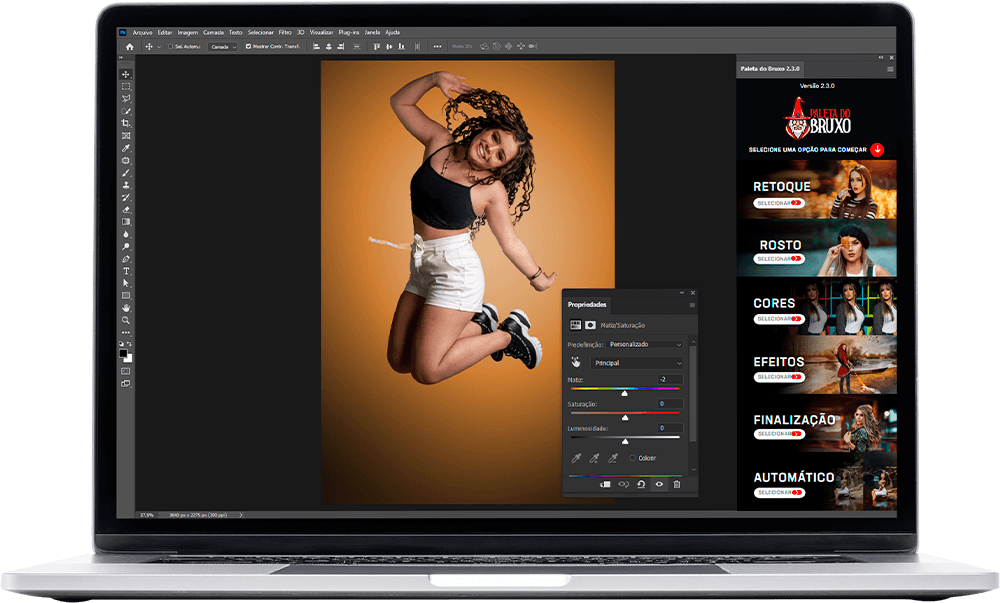Activate the Hand tool
The height and width of the screenshot is (603, 1000).
(x=126, y=308)
